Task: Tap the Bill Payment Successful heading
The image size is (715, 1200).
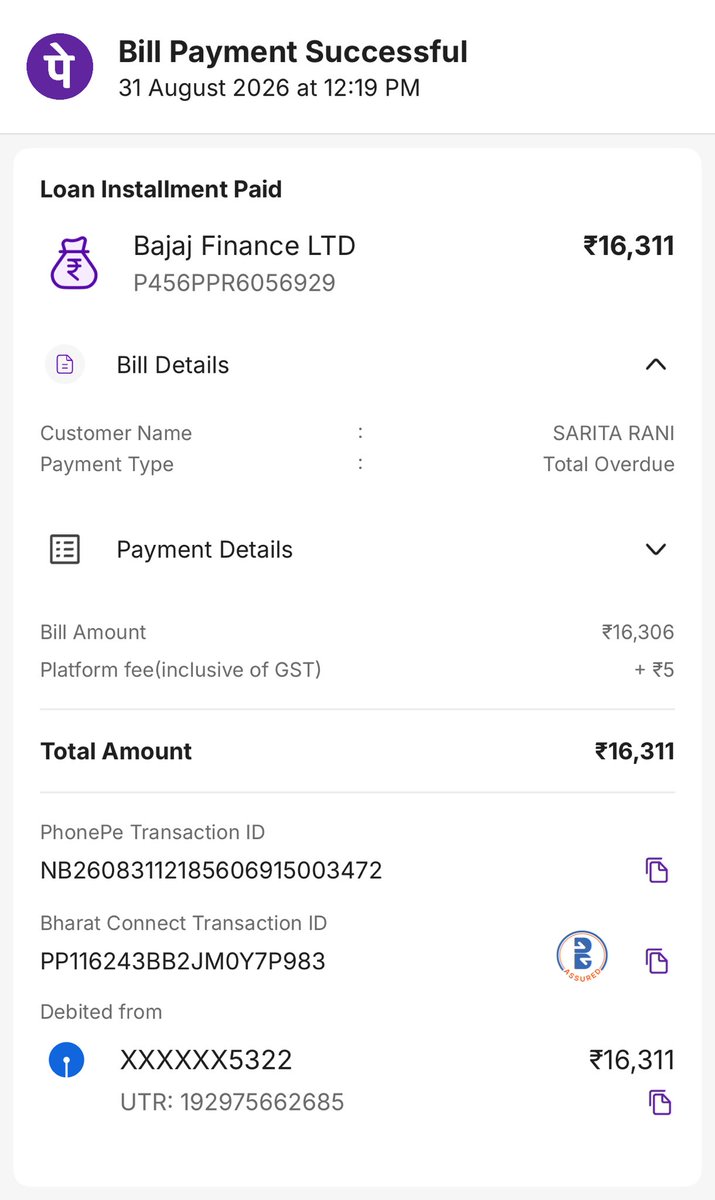Action: (x=293, y=51)
